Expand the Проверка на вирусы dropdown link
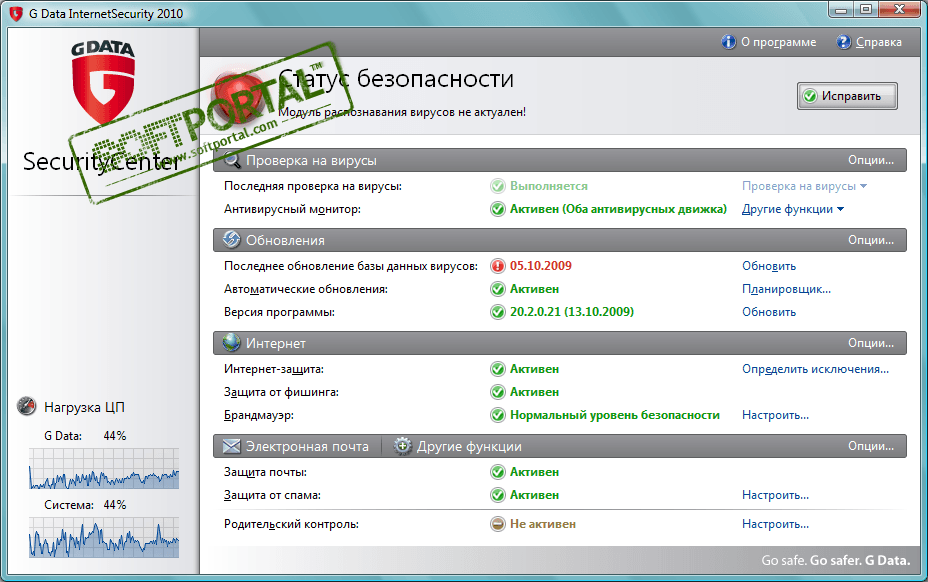Viewport: 928px width, 582px height. [804, 186]
